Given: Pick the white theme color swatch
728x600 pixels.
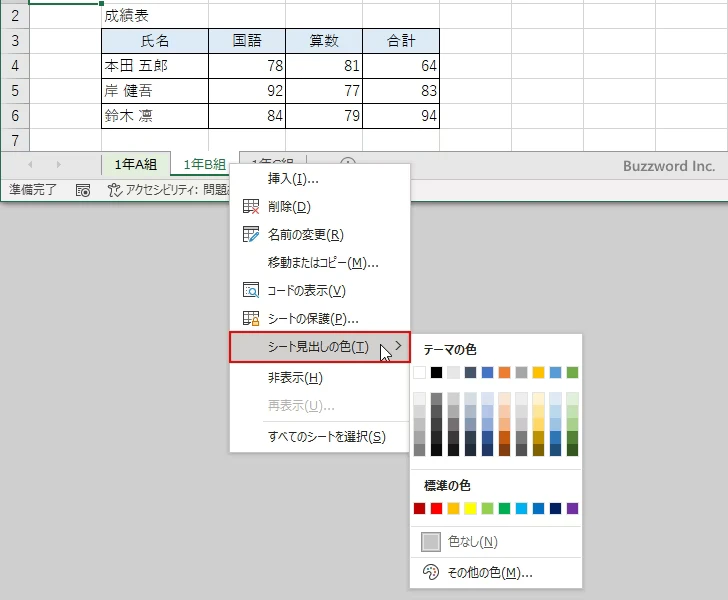Looking at the screenshot, I should coord(419,372).
